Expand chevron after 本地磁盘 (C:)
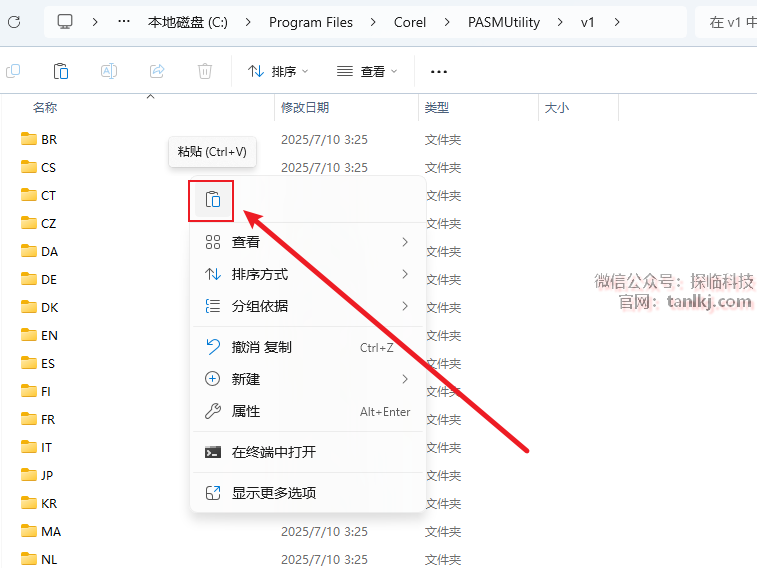The width and height of the screenshot is (757, 574). pos(248,22)
